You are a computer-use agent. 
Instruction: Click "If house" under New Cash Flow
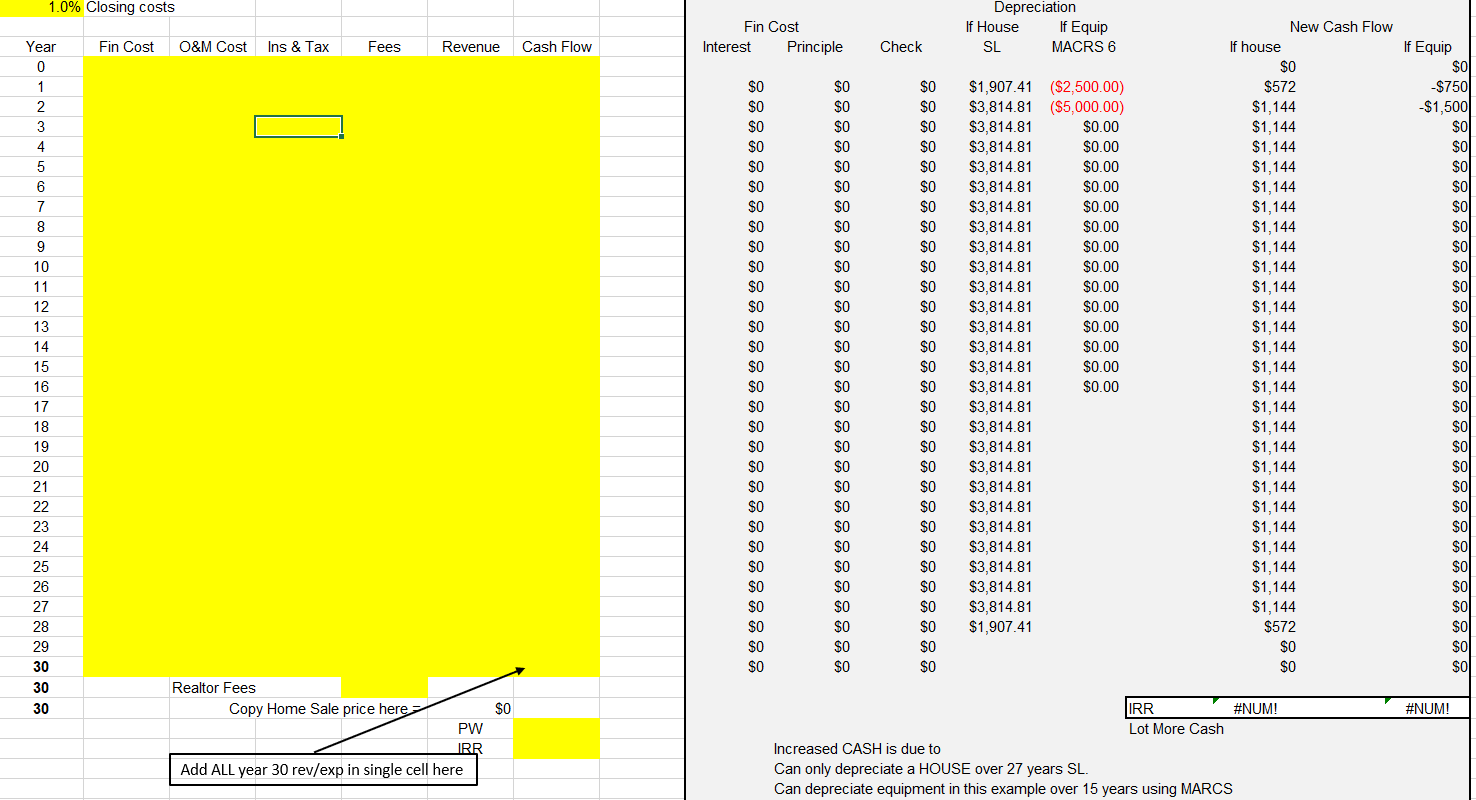click(1255, 46)
